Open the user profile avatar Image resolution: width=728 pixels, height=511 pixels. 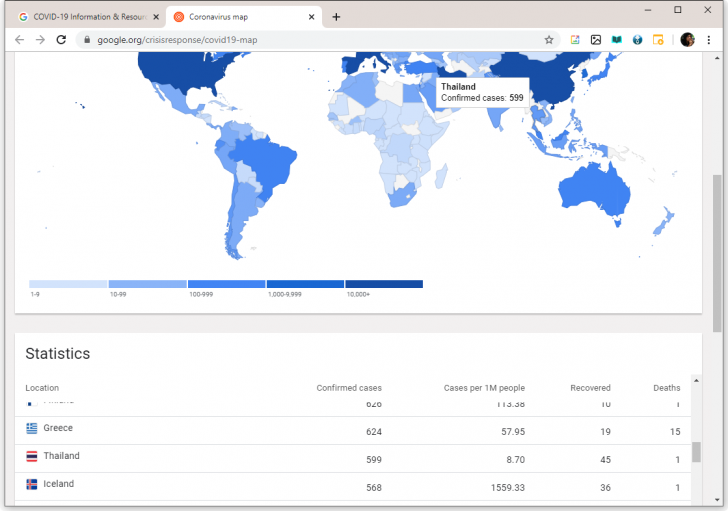[688, 40]
